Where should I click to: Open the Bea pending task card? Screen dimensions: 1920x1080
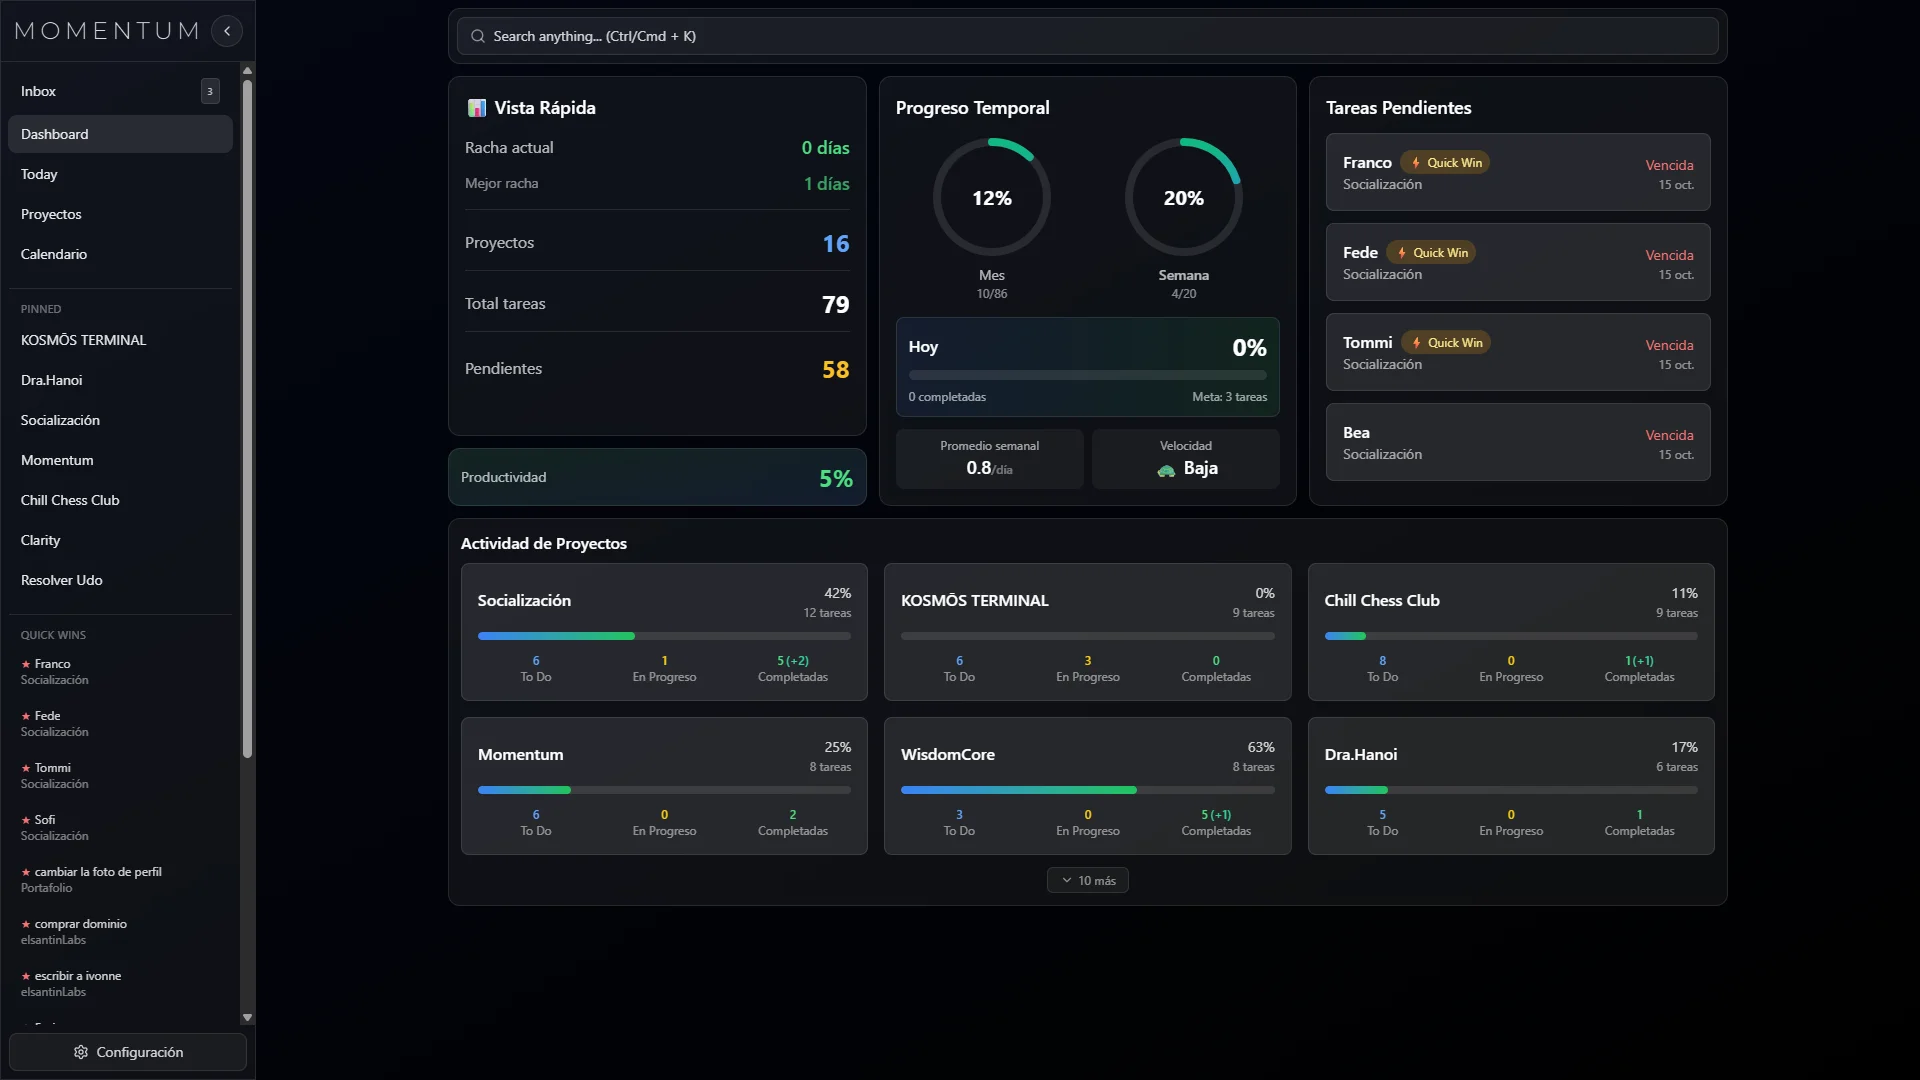point(1517,442)
